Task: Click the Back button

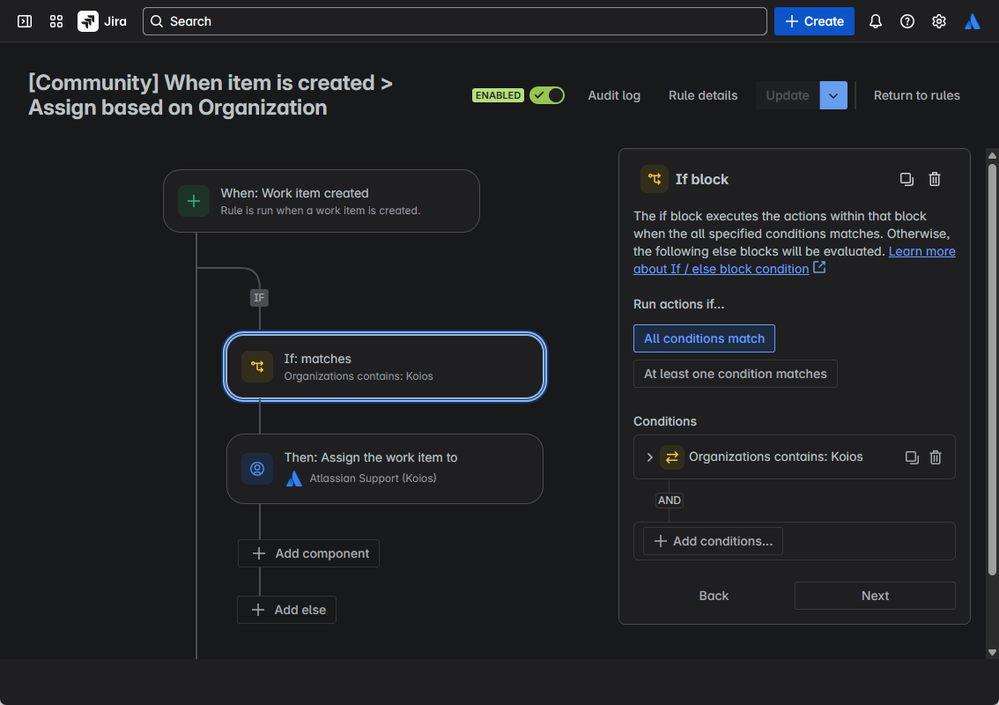Action: click(714, 596)
